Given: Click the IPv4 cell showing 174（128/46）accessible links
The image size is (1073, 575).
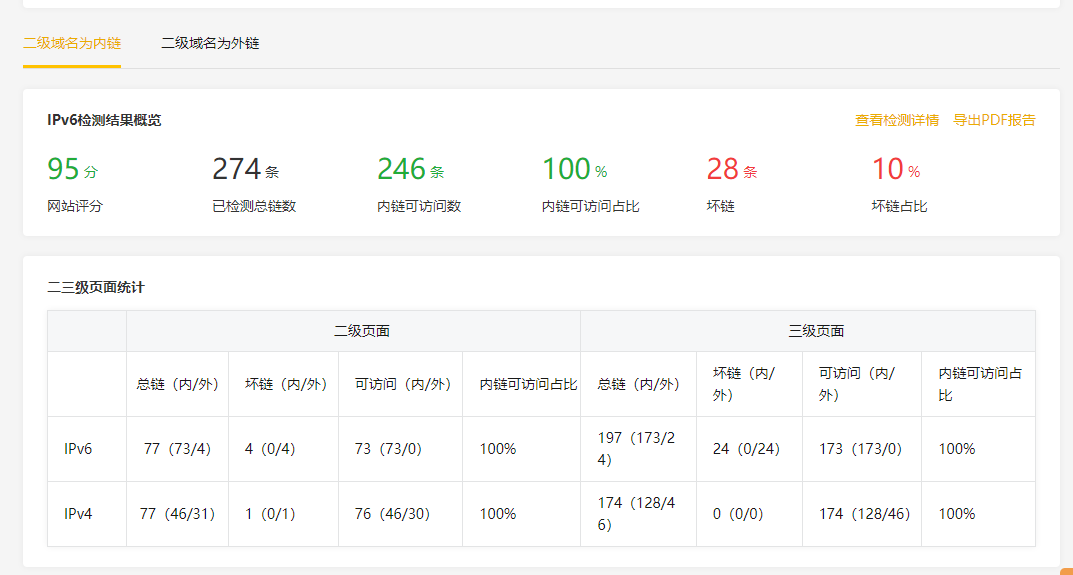Looking at the screenshot, I should [860, 514].
